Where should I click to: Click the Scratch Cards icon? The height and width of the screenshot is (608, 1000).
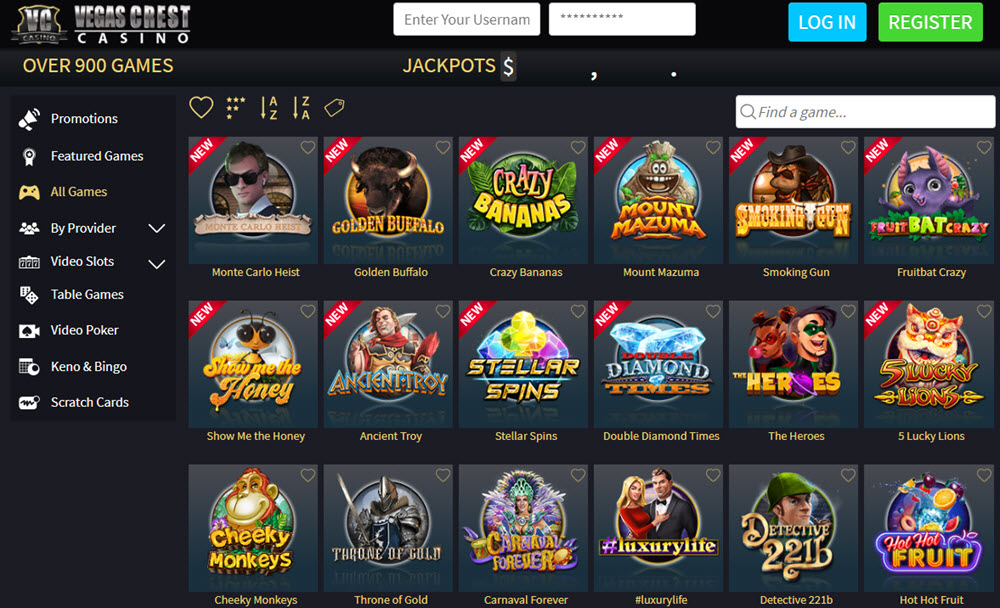pyautogui.click(x=29, y=403)
